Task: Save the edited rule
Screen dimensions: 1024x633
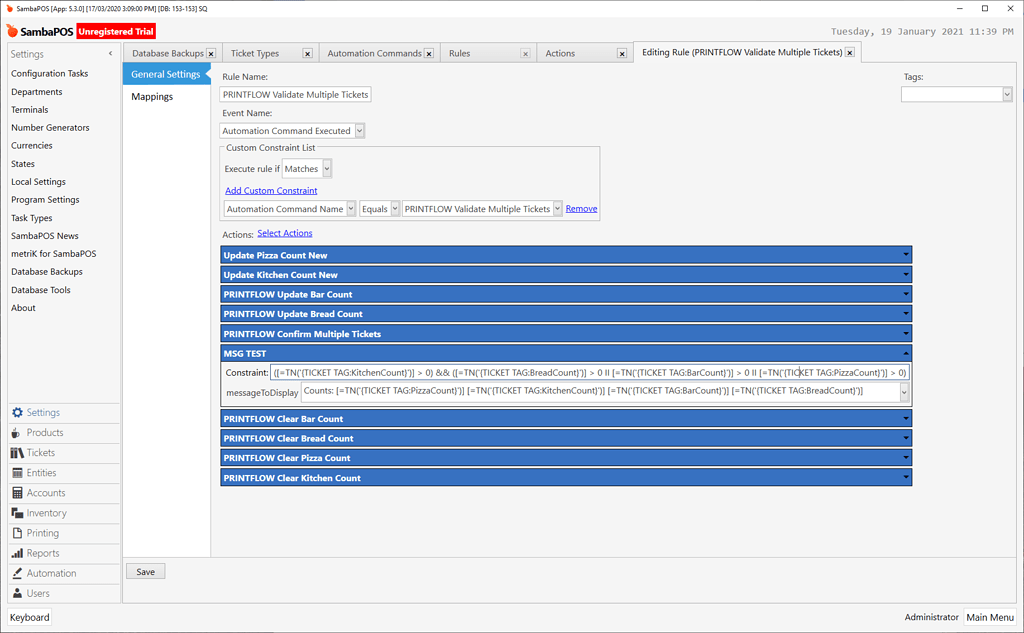Action: 145,571
